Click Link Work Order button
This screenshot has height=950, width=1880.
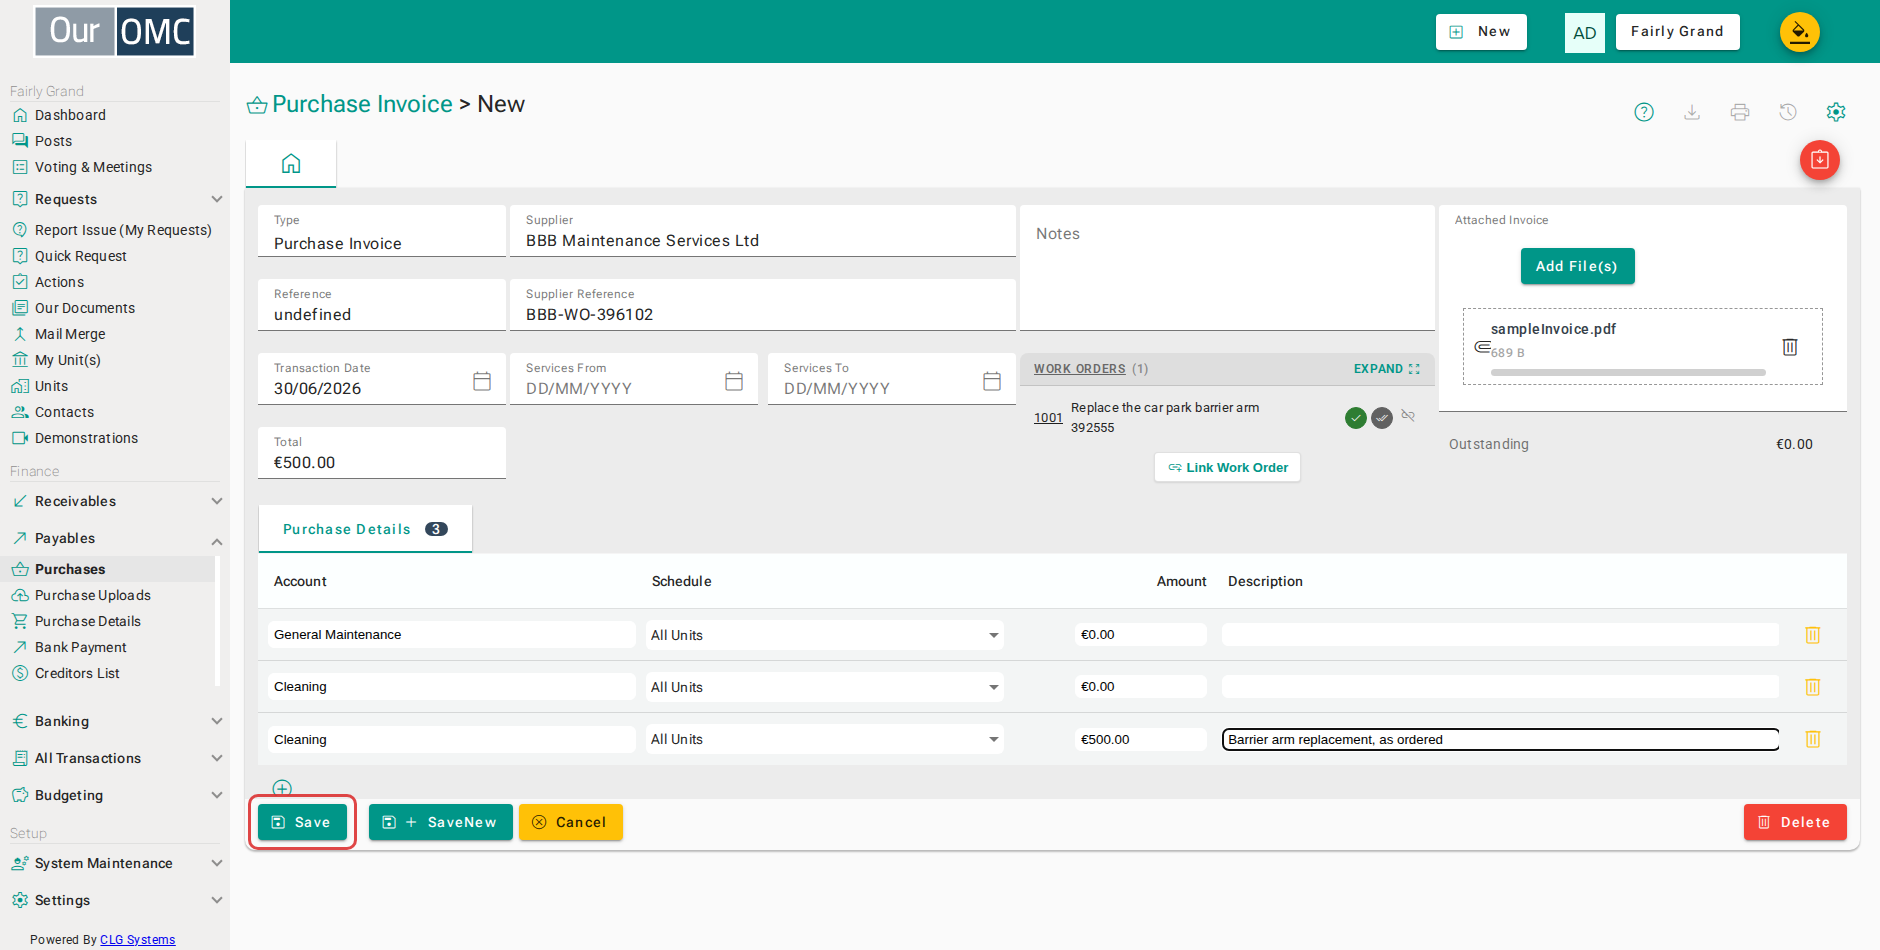[x=1227, y=467]
